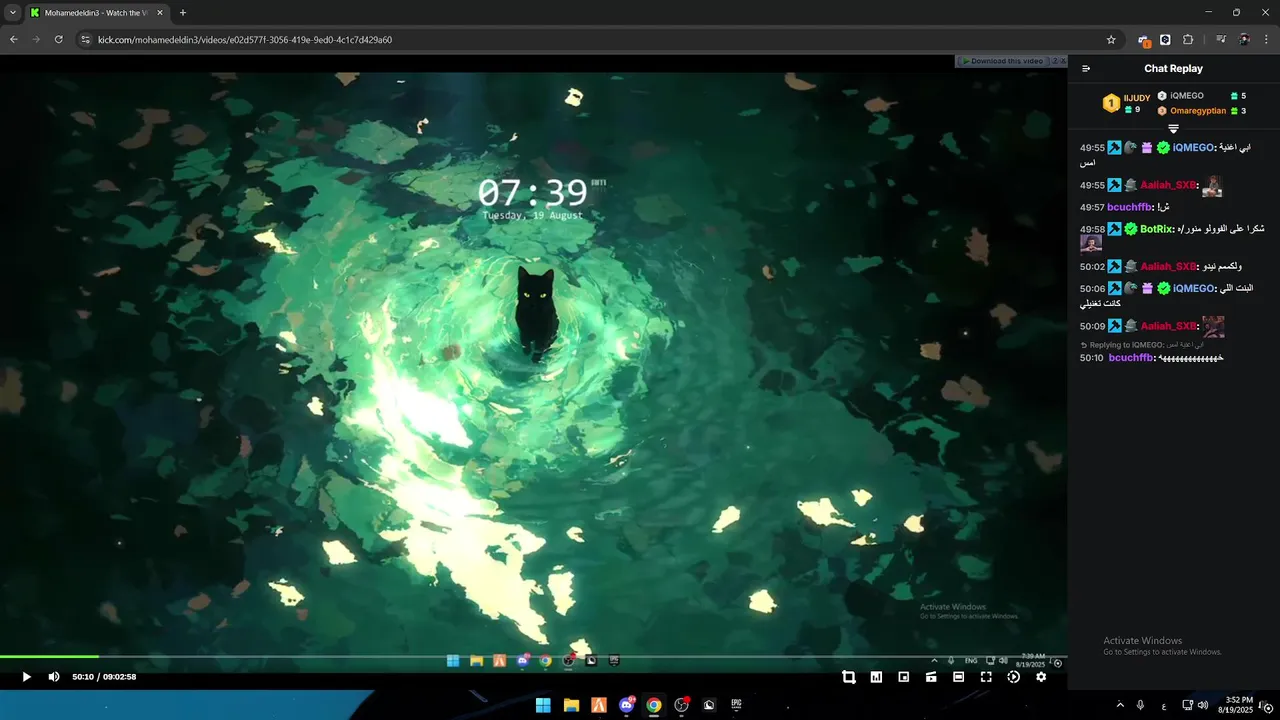The height and width of the screenshot is (720, 1280).
Task: Open the video player settings gear
Action: (1041, 677)
